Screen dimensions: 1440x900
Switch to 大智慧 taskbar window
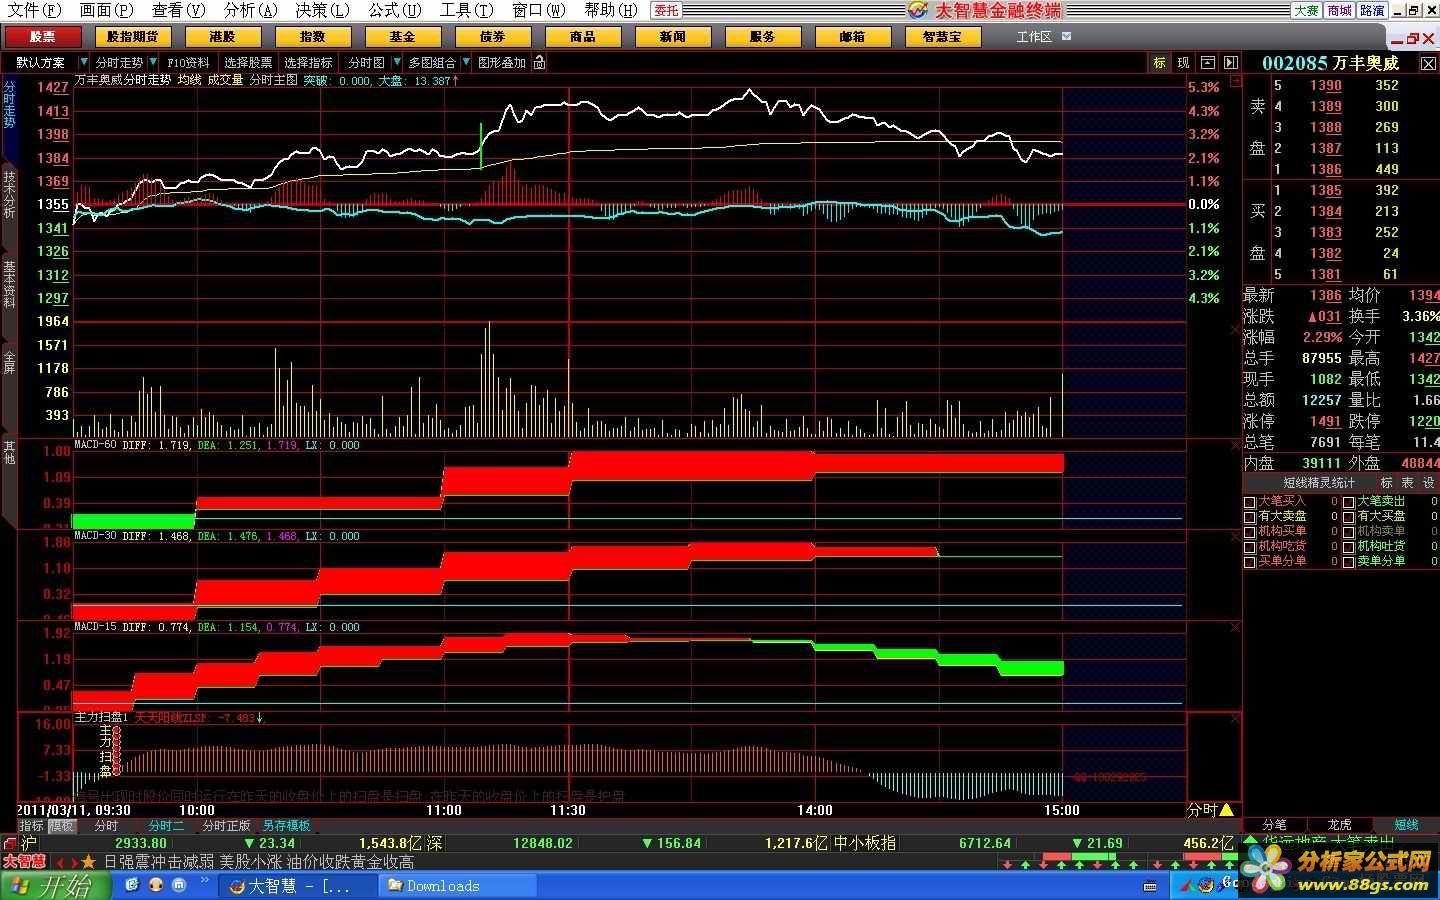[298, 885]
